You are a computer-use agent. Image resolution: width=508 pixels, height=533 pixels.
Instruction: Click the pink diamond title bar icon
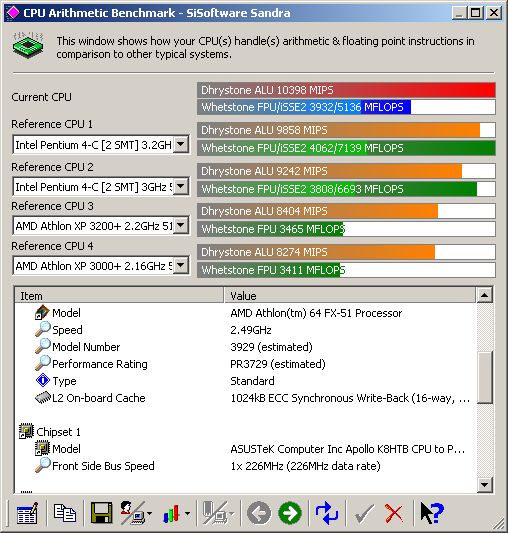(13, 13)
